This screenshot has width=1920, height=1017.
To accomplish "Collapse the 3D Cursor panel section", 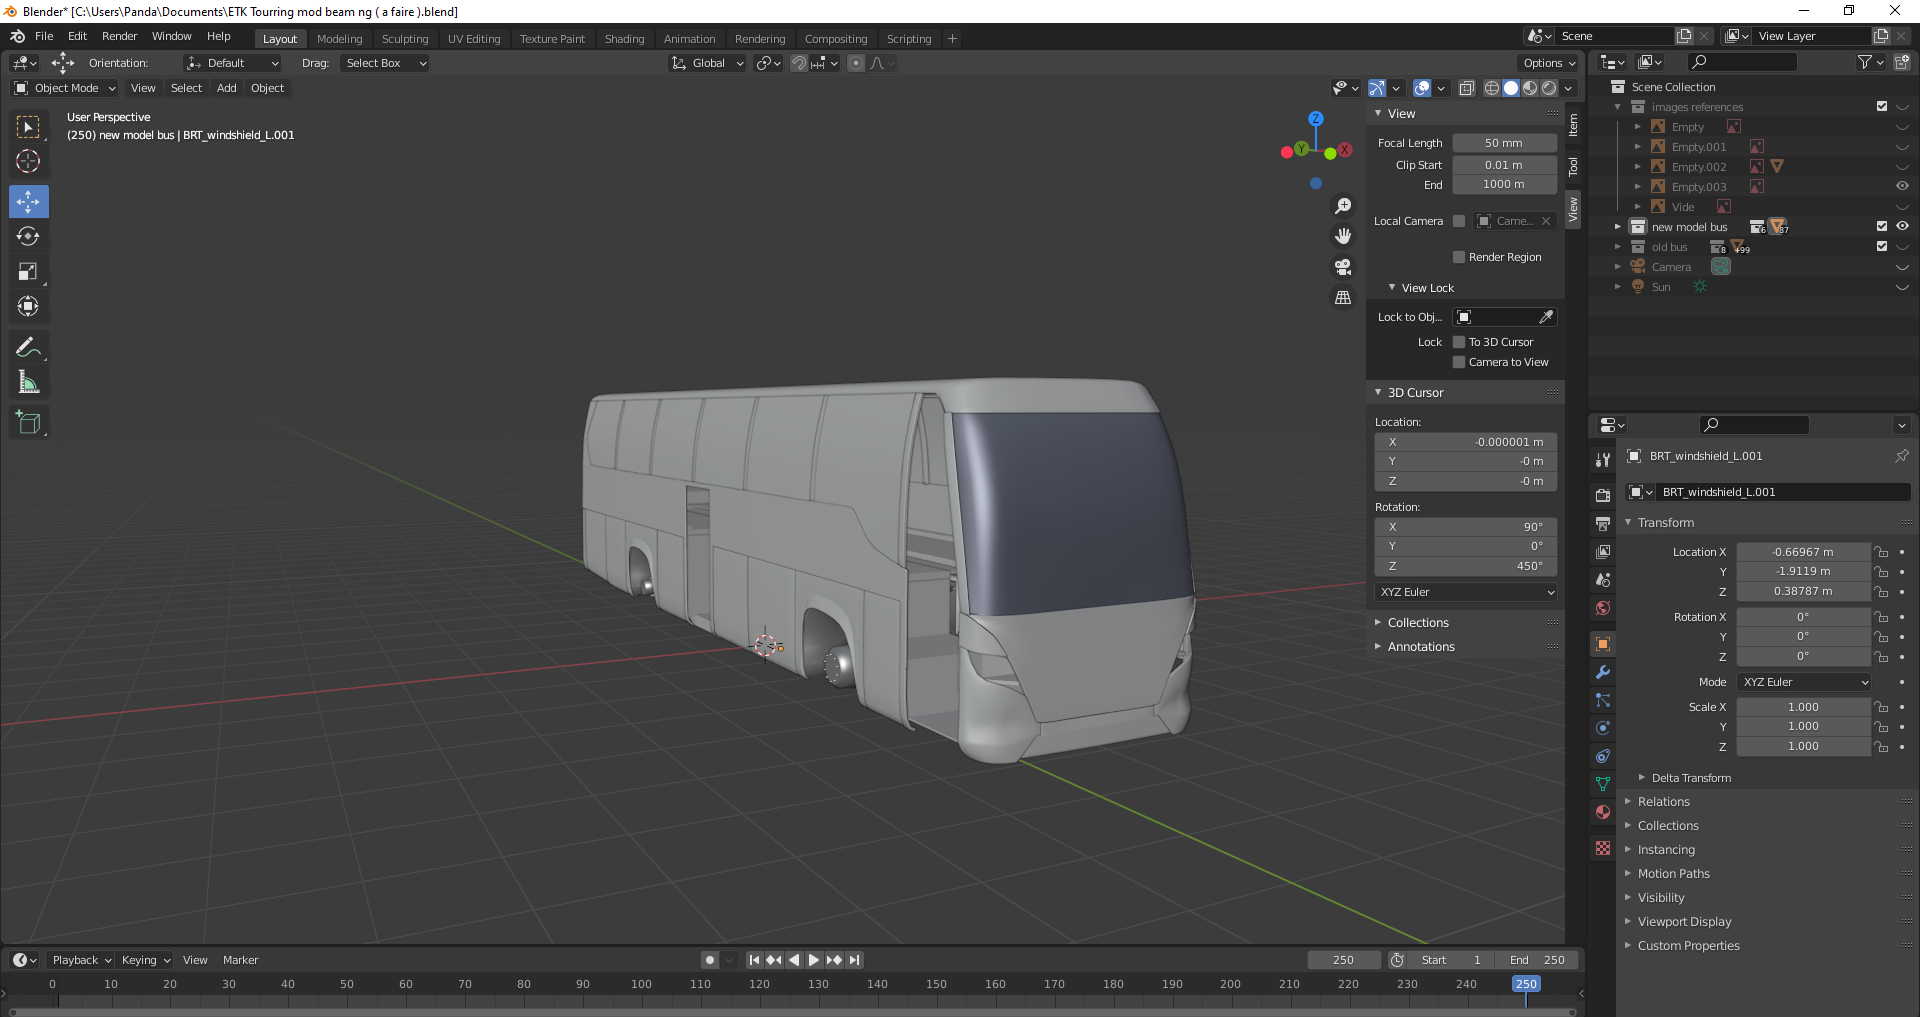I will (x=1415, y=393).
